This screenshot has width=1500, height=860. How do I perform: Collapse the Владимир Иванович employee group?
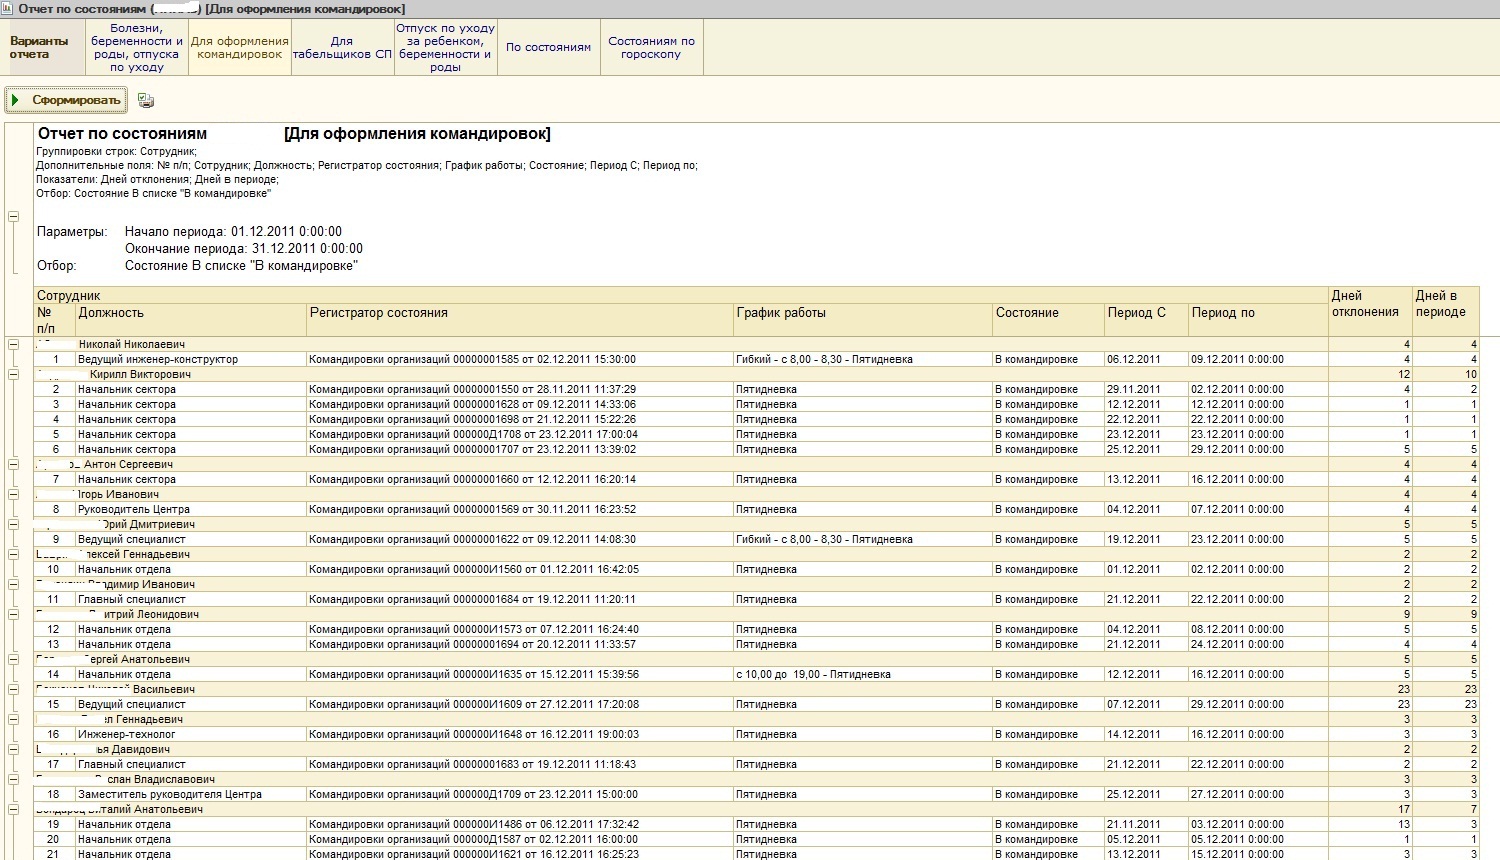coord(14,584)
